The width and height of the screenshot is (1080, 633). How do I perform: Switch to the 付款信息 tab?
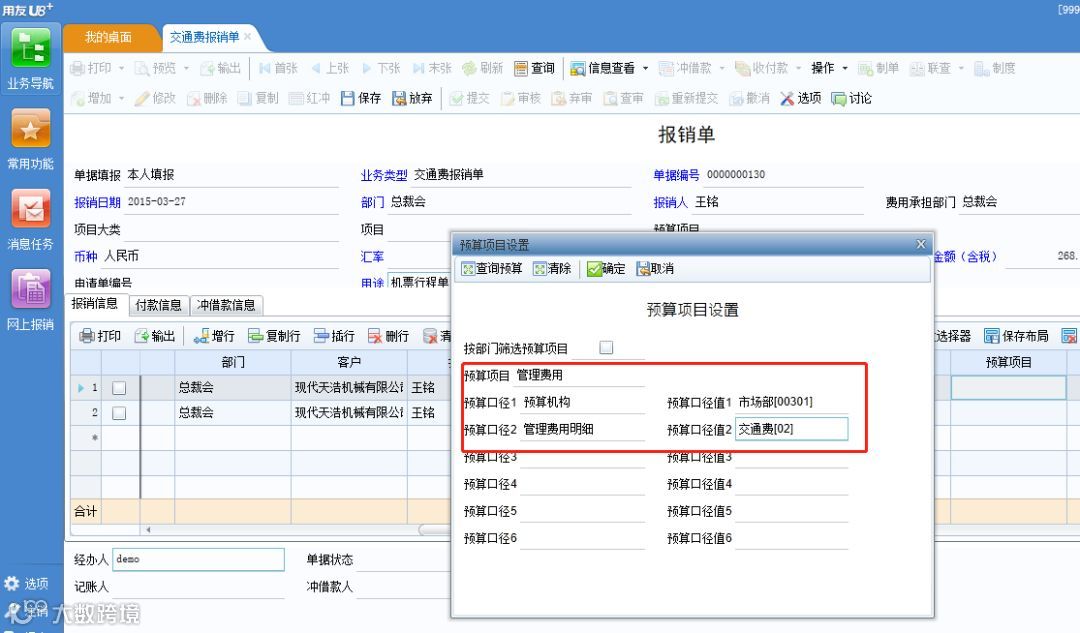[158, 305]
